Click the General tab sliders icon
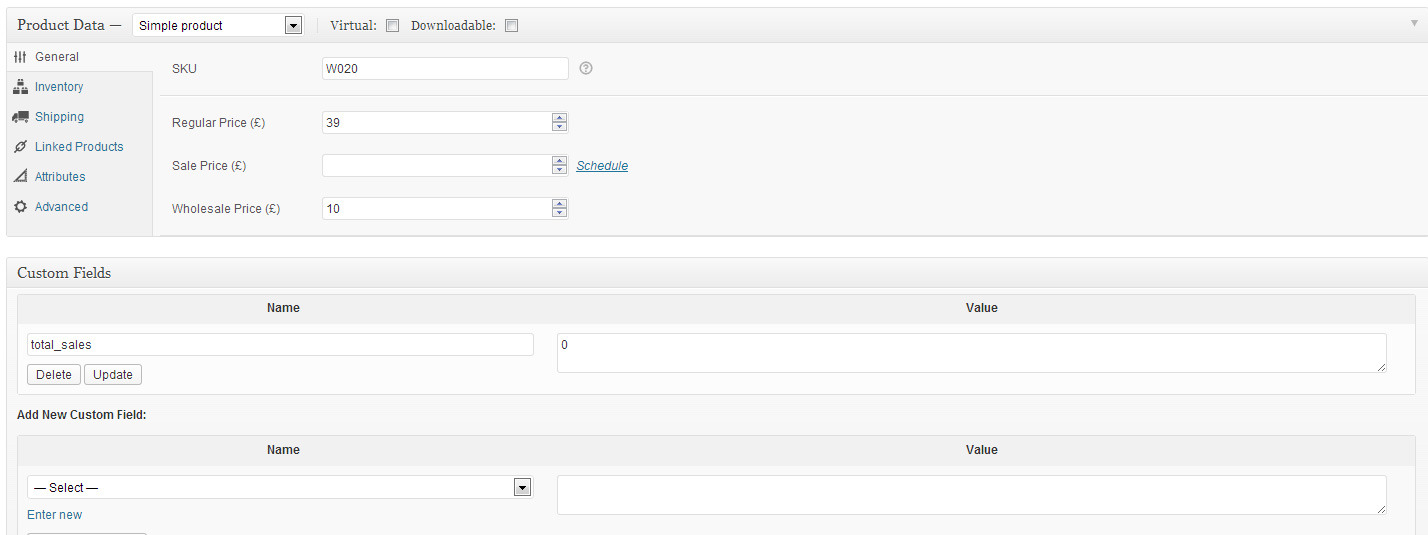The height and width of the screenshot is (535, 1428). pyautogui.click(x=20, y=57)
